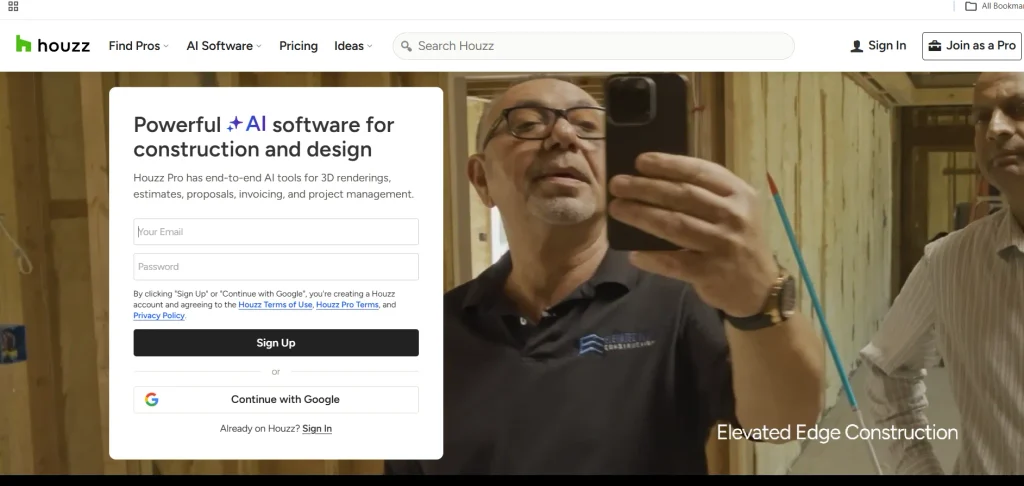1024x486 pixels.
Task: Open the Houzz Pro Terms link
Action: pos(347,305)
